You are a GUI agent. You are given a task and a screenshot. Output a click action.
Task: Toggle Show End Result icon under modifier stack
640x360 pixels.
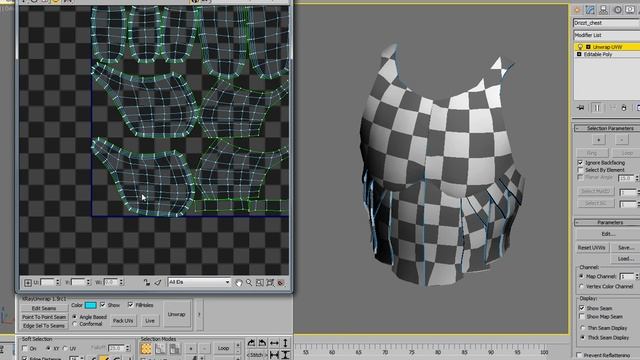click(597, 108)
